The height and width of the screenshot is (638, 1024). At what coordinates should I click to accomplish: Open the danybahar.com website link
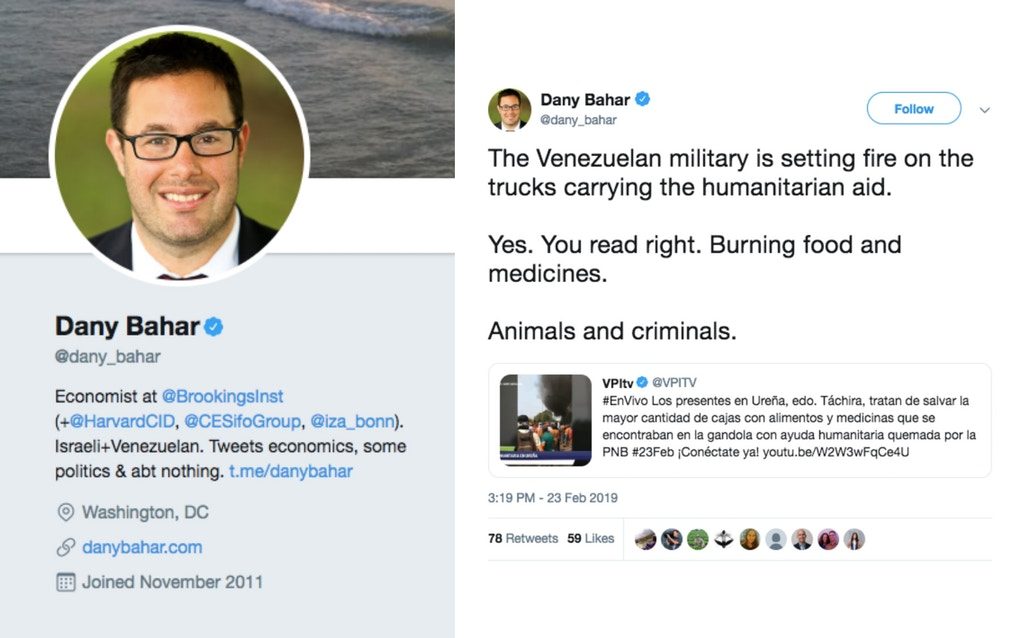pos(142,547)
